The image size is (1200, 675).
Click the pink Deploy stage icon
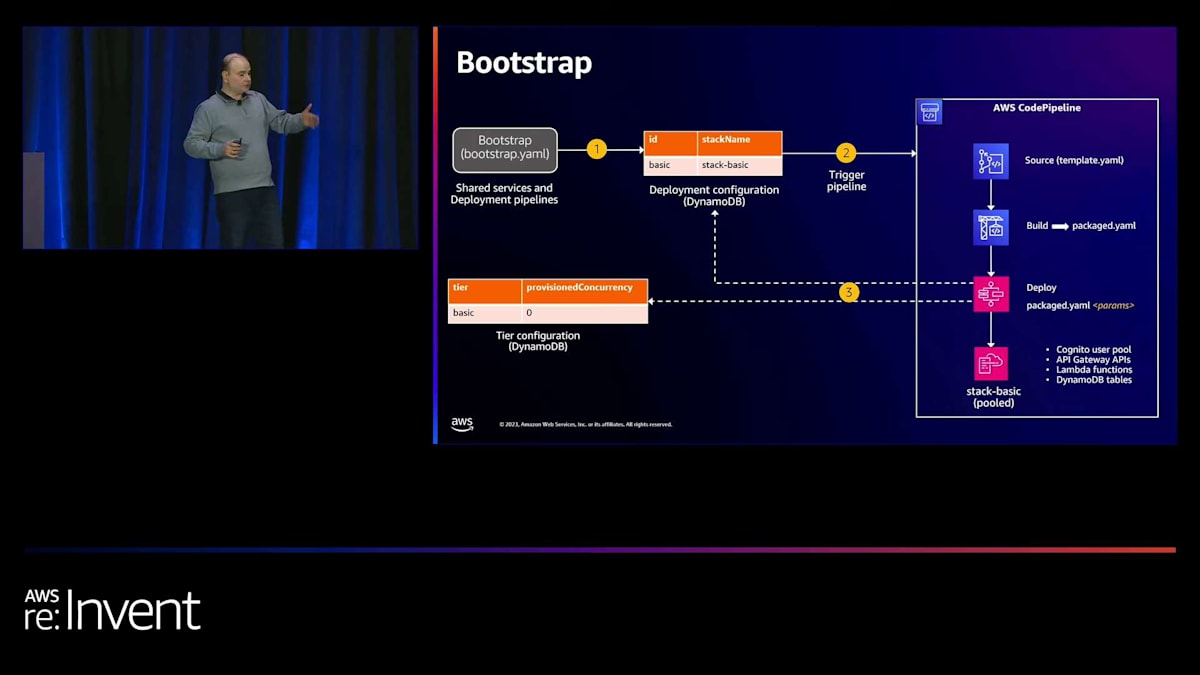click(991, 294)
